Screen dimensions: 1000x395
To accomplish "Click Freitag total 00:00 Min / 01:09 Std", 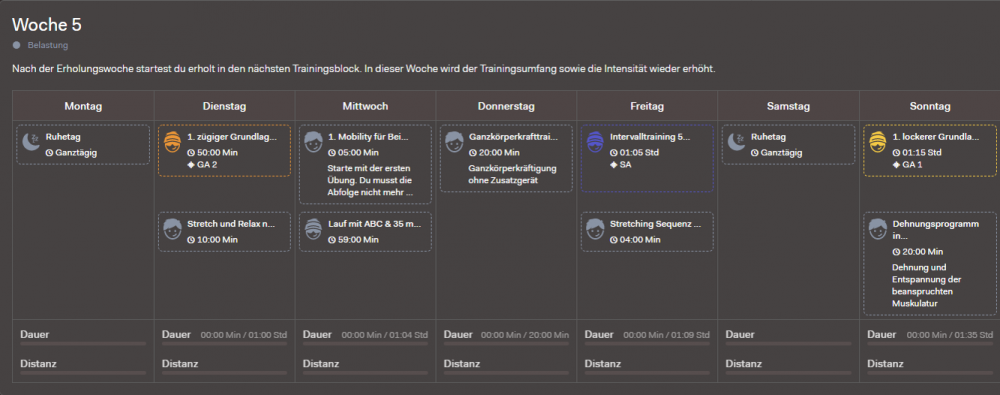I will click(666, 334).
